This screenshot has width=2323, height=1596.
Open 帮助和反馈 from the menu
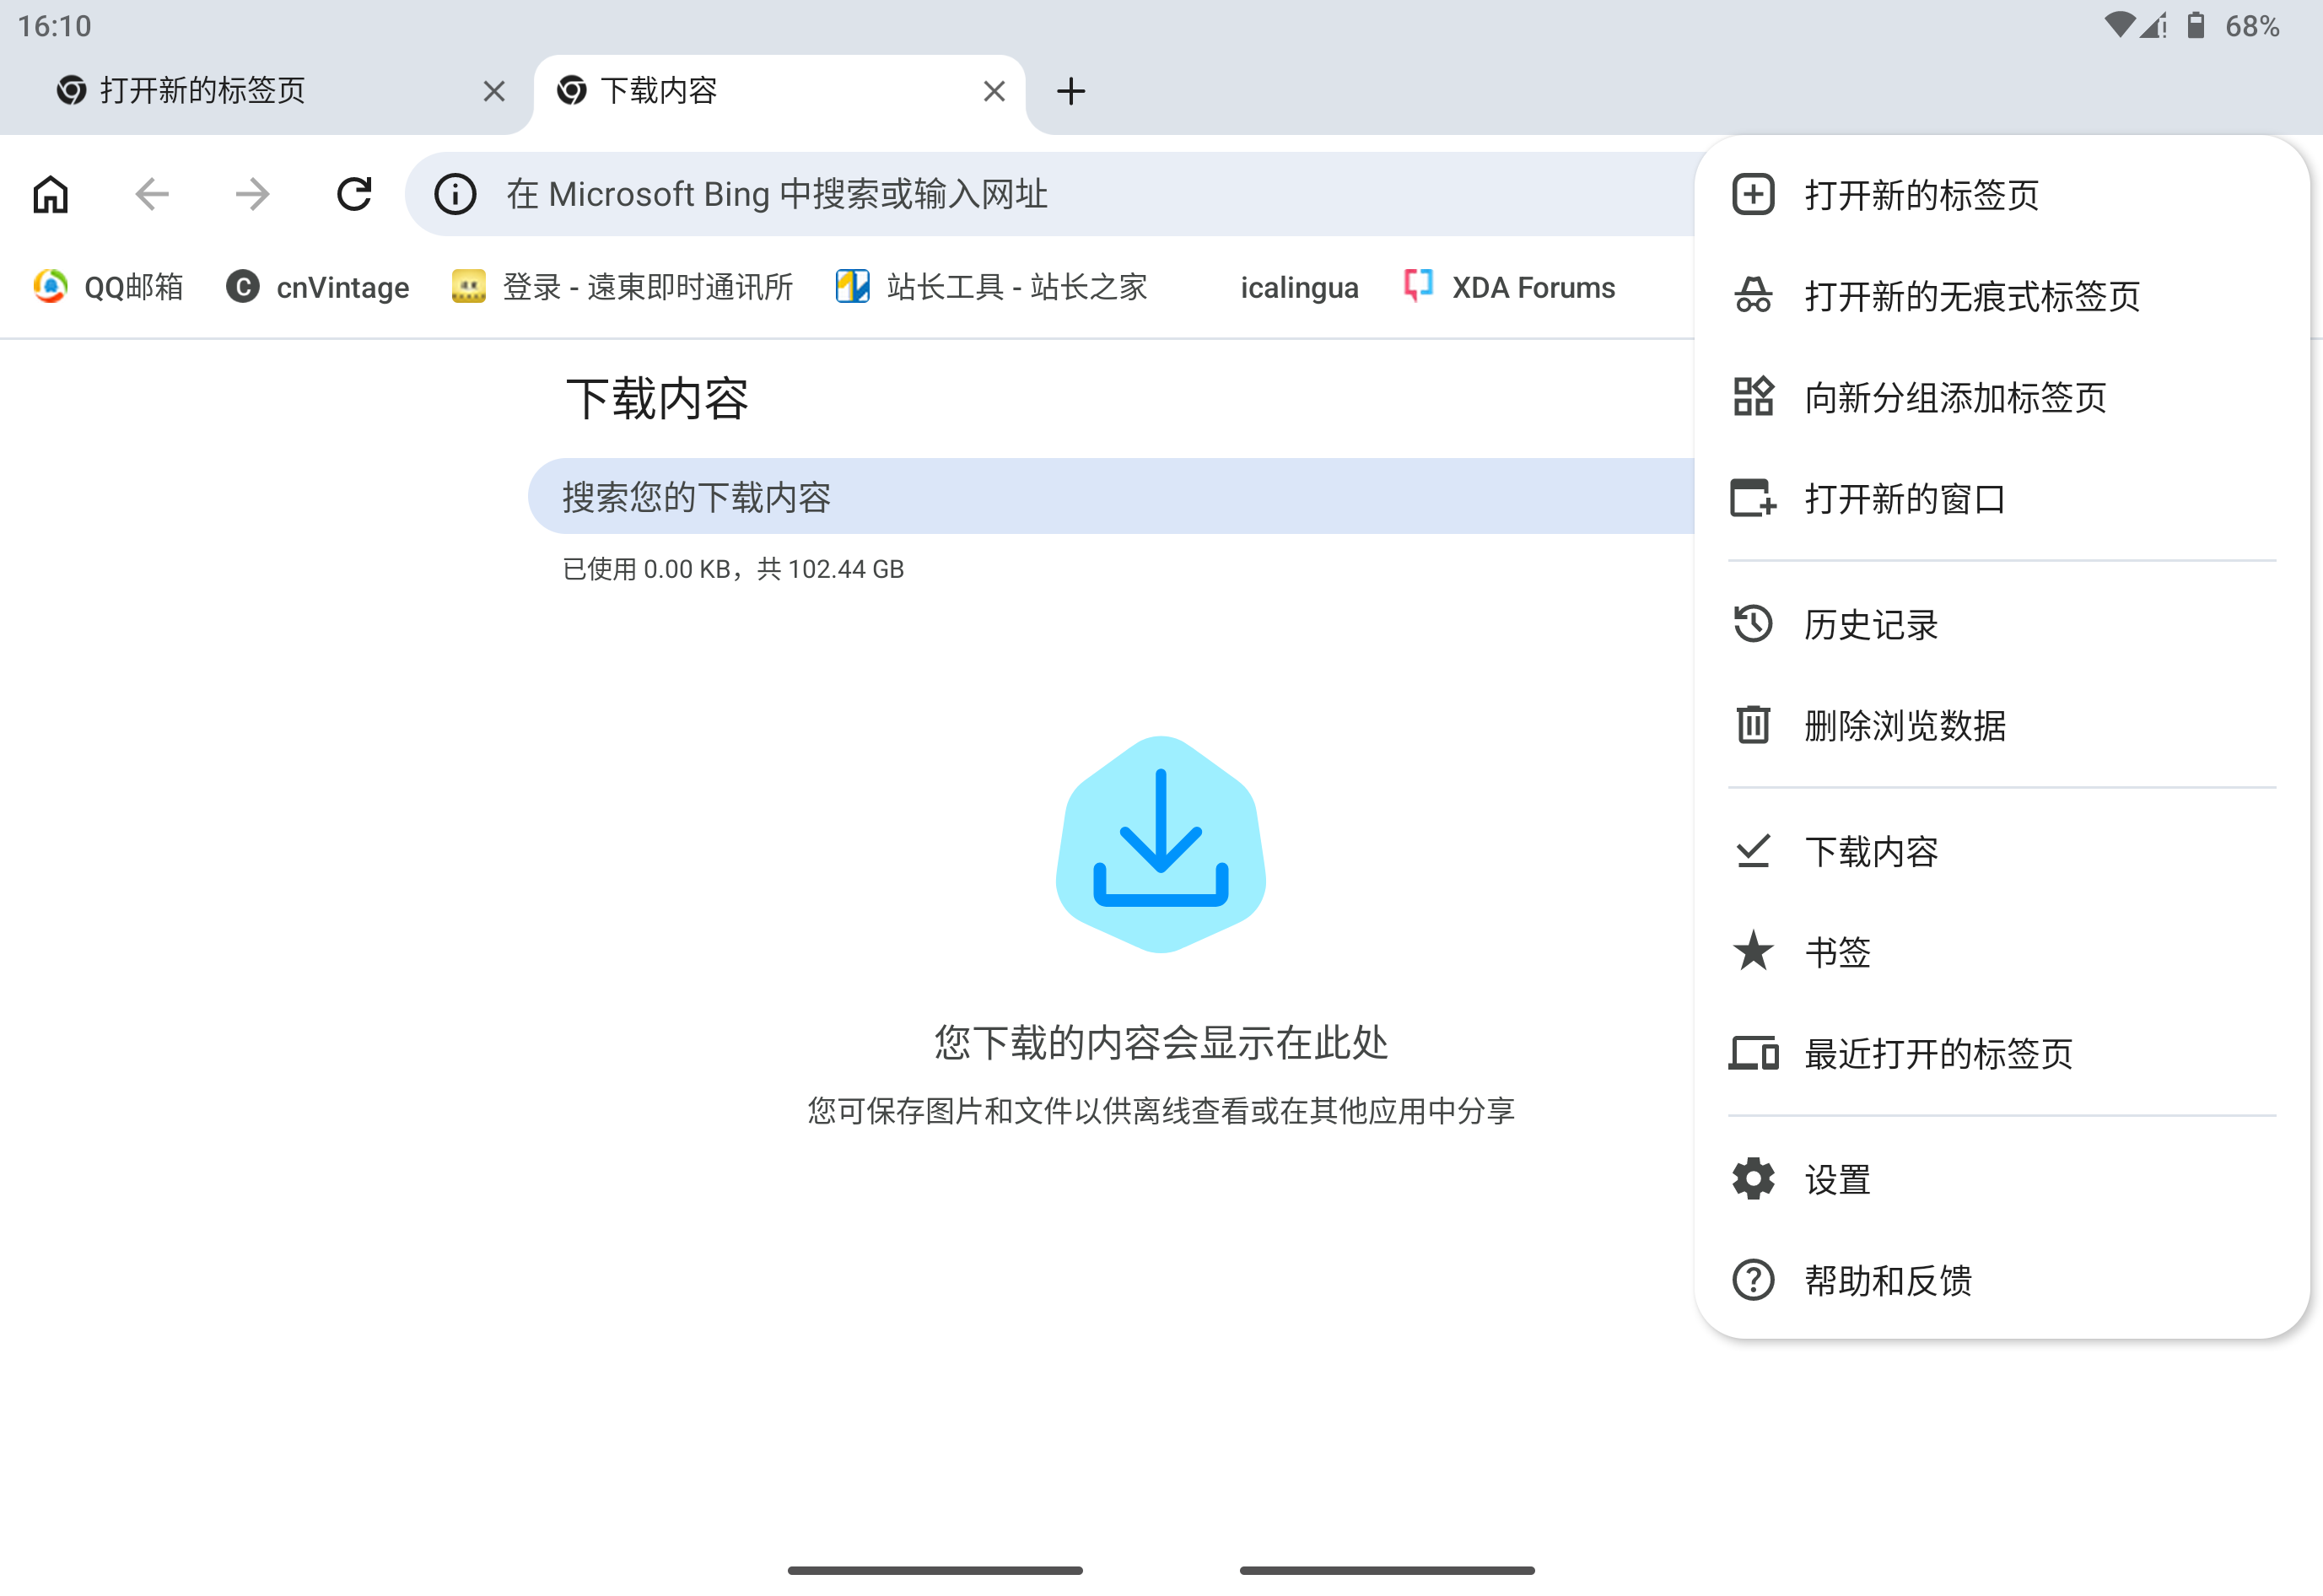[2002, 1280]
